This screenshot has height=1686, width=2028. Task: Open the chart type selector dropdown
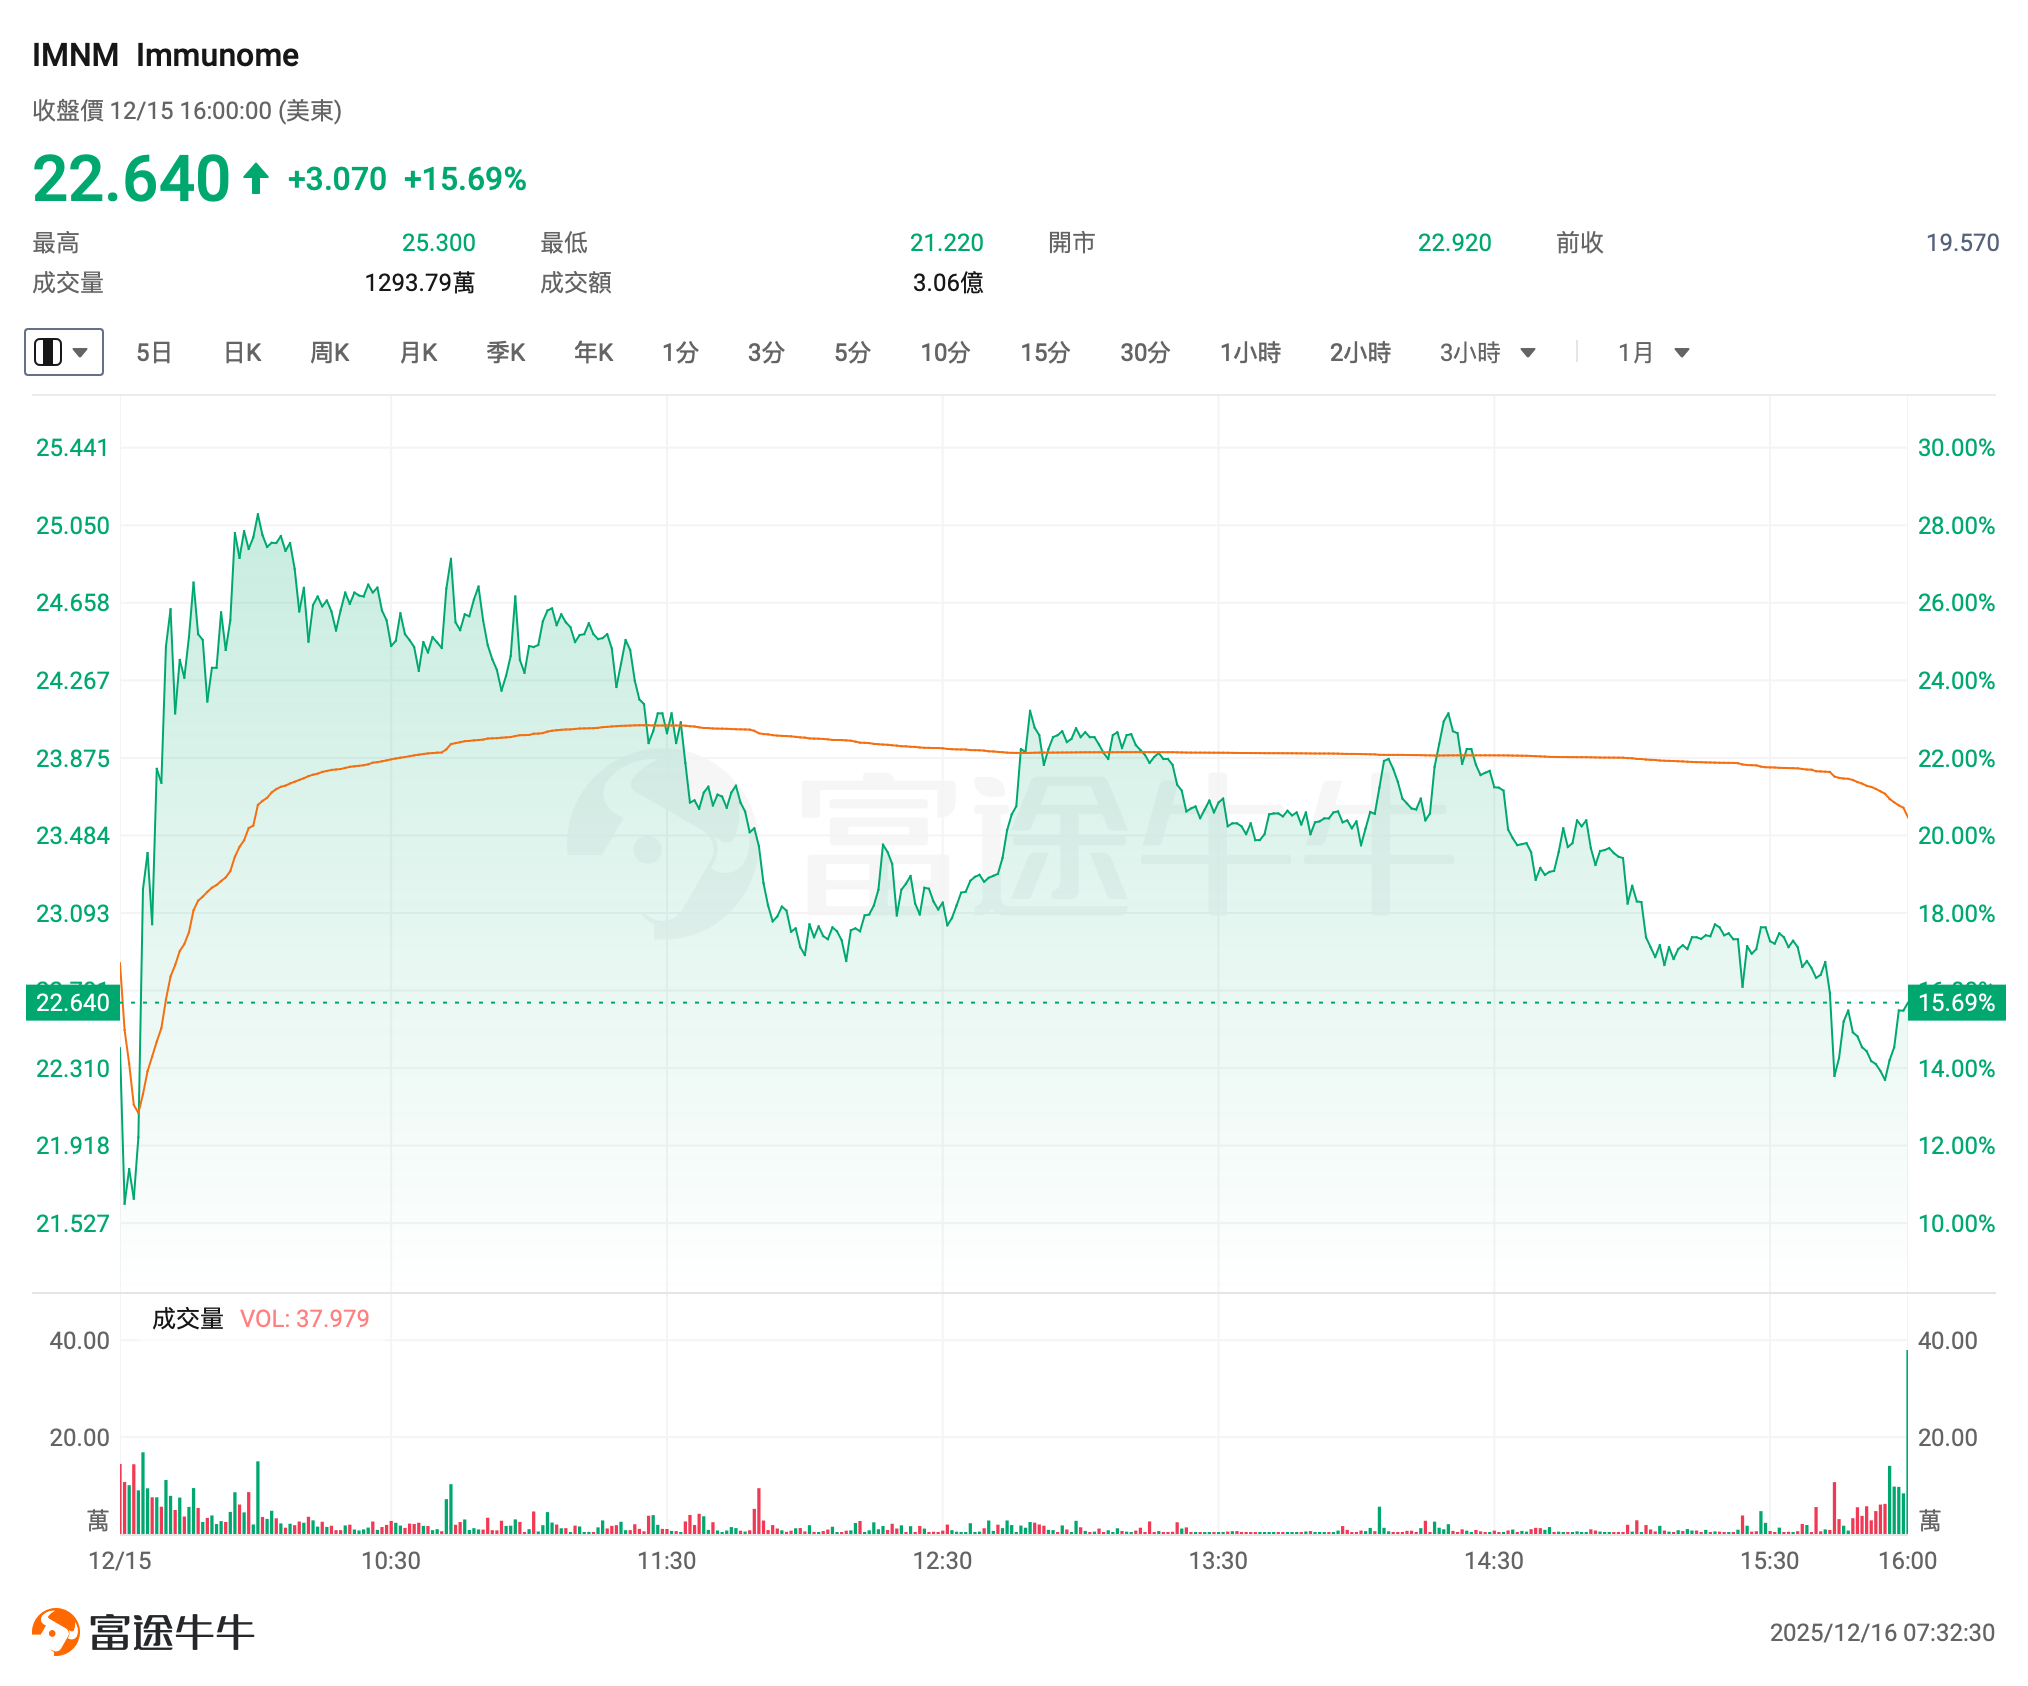pos(63,352)
